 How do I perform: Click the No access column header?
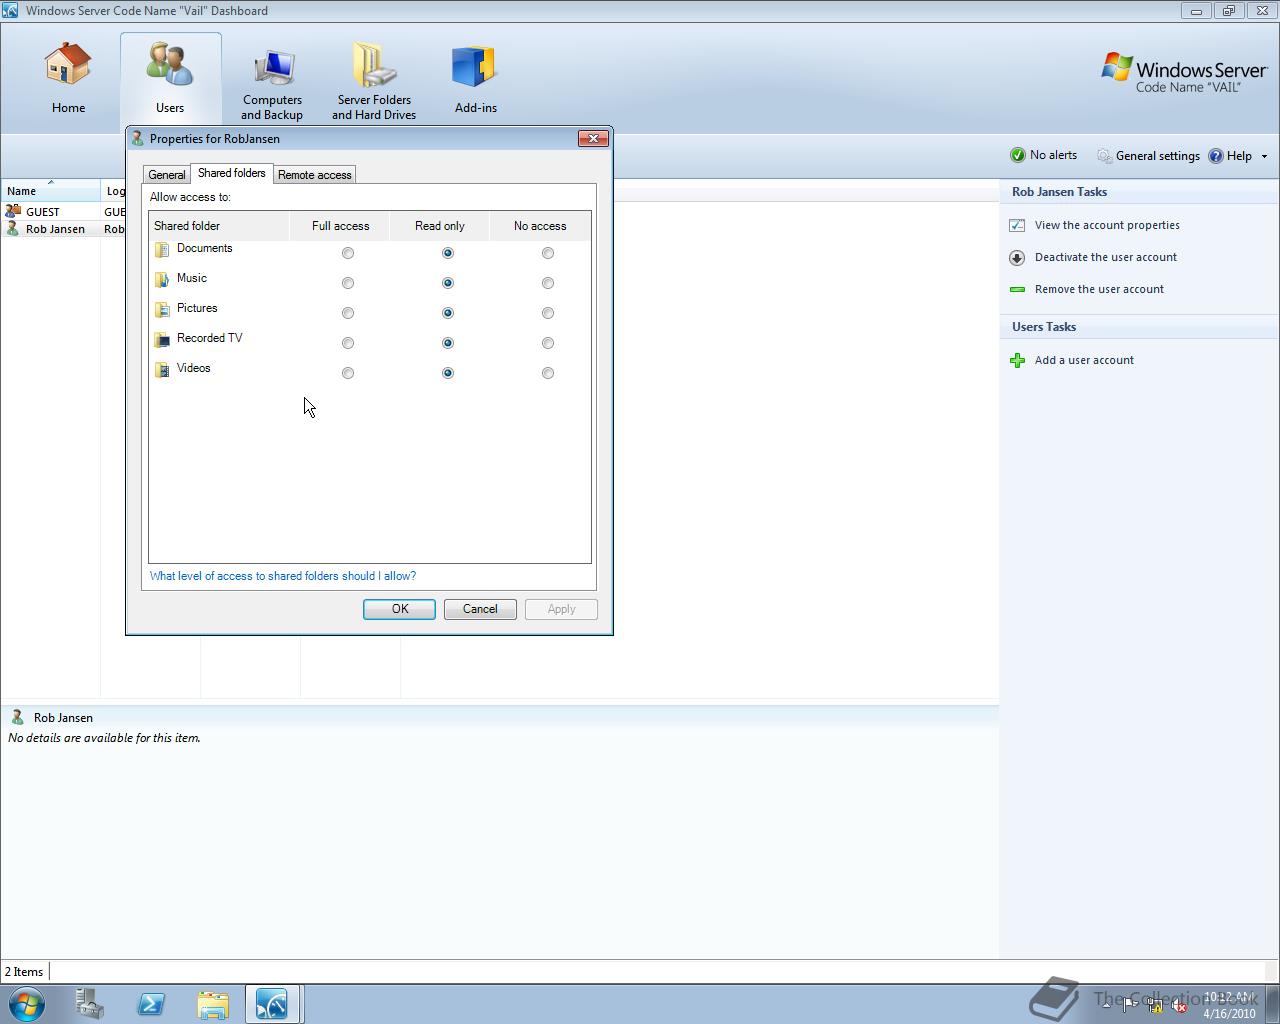tap(540, 226)
